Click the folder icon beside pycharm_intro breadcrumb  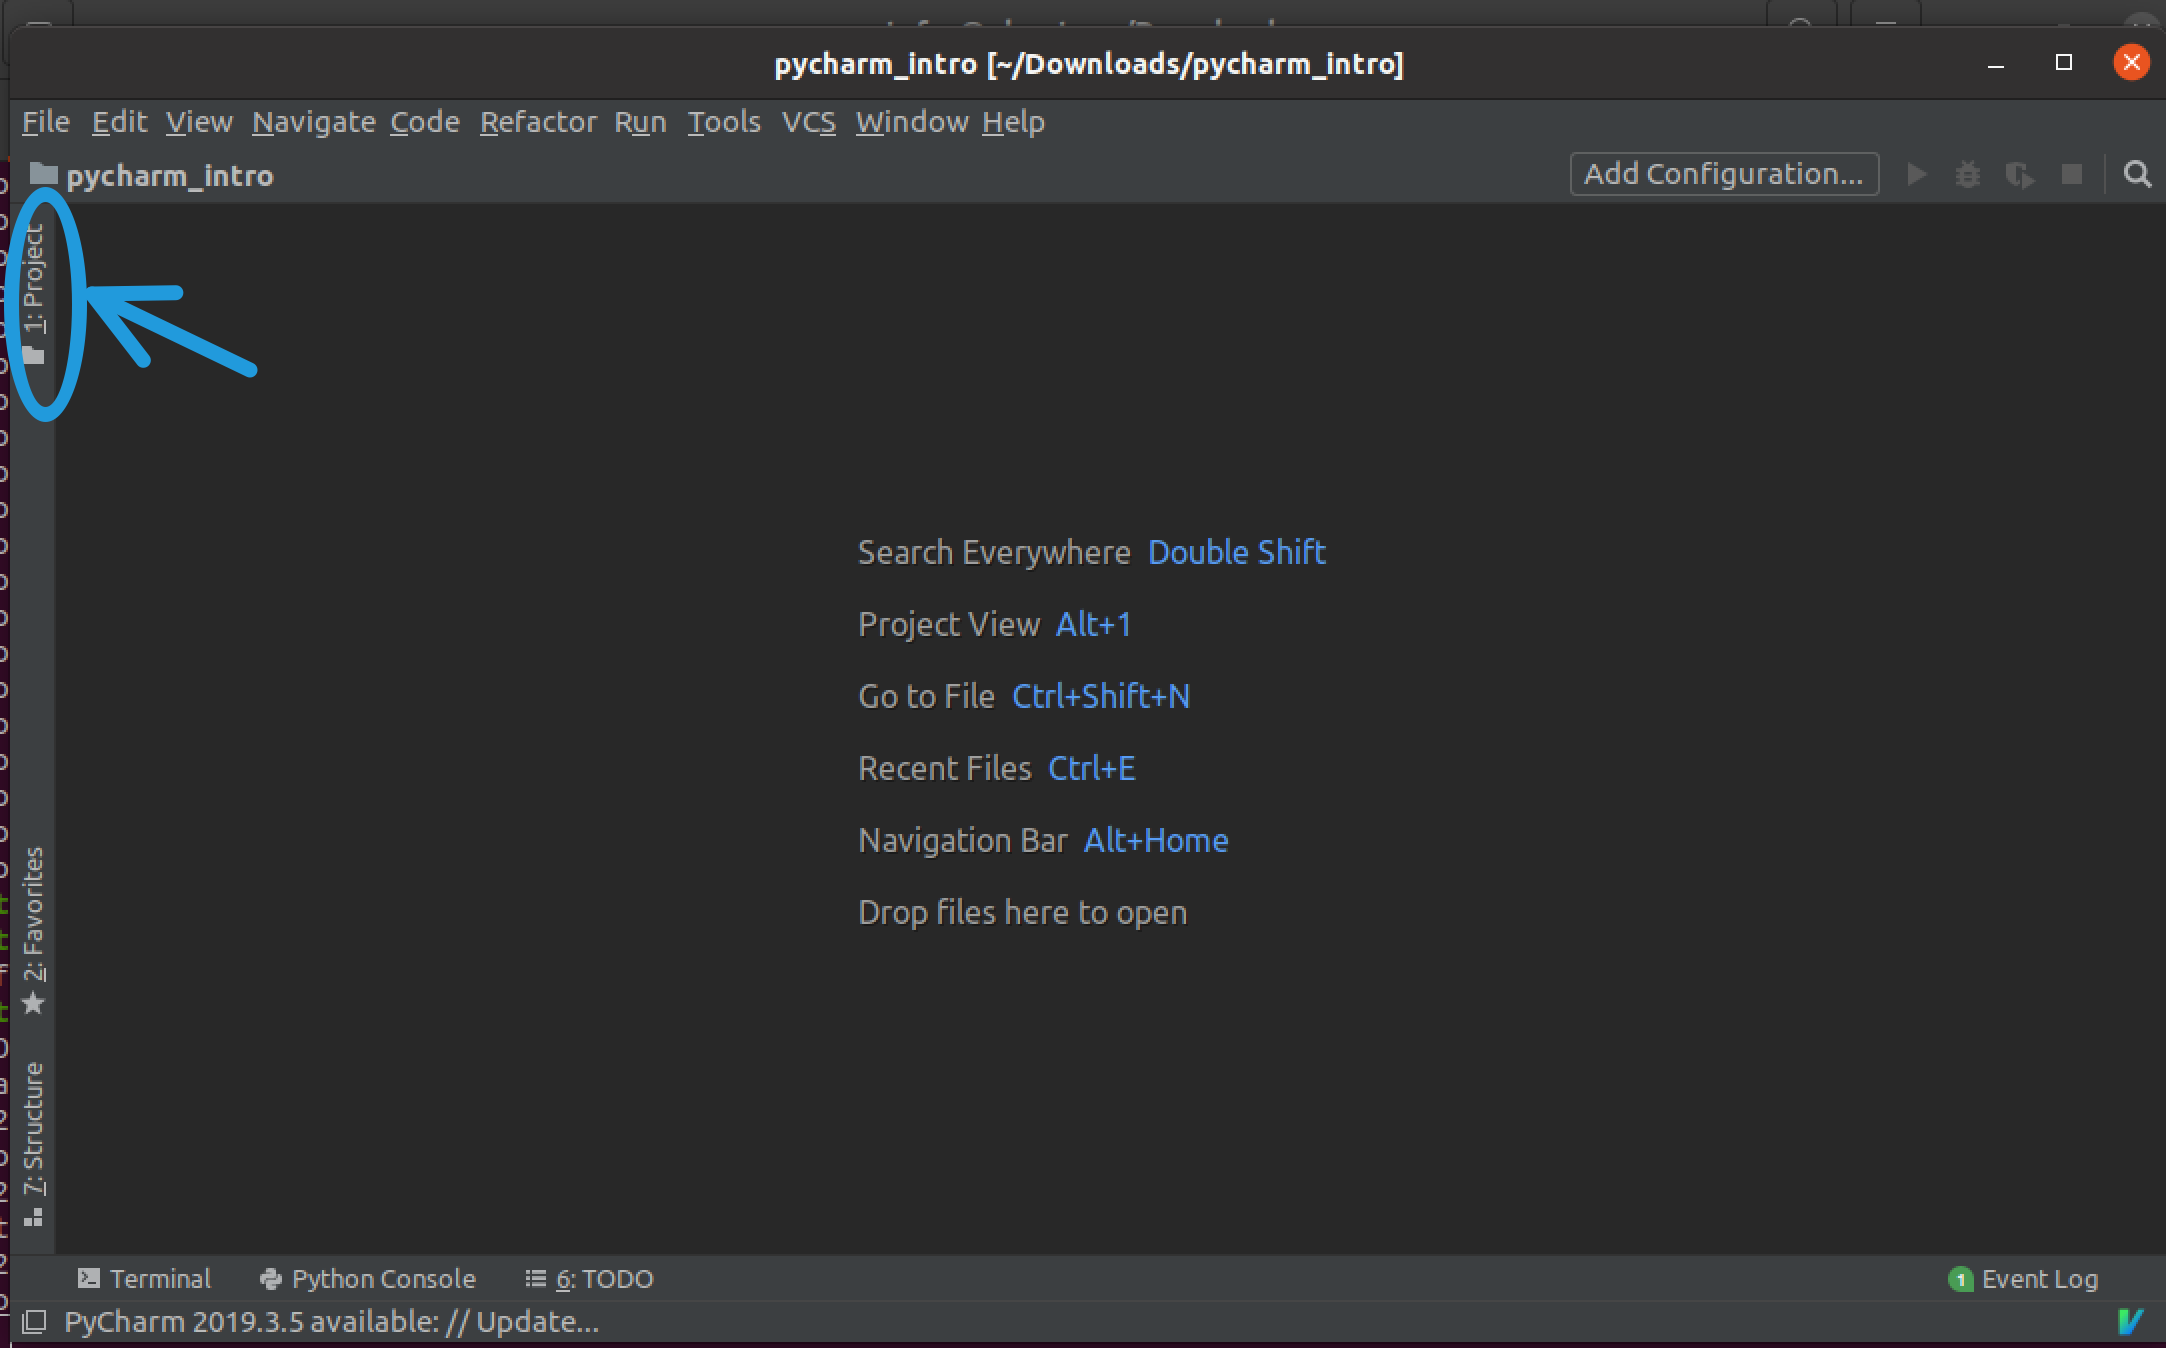click(44, 174)
